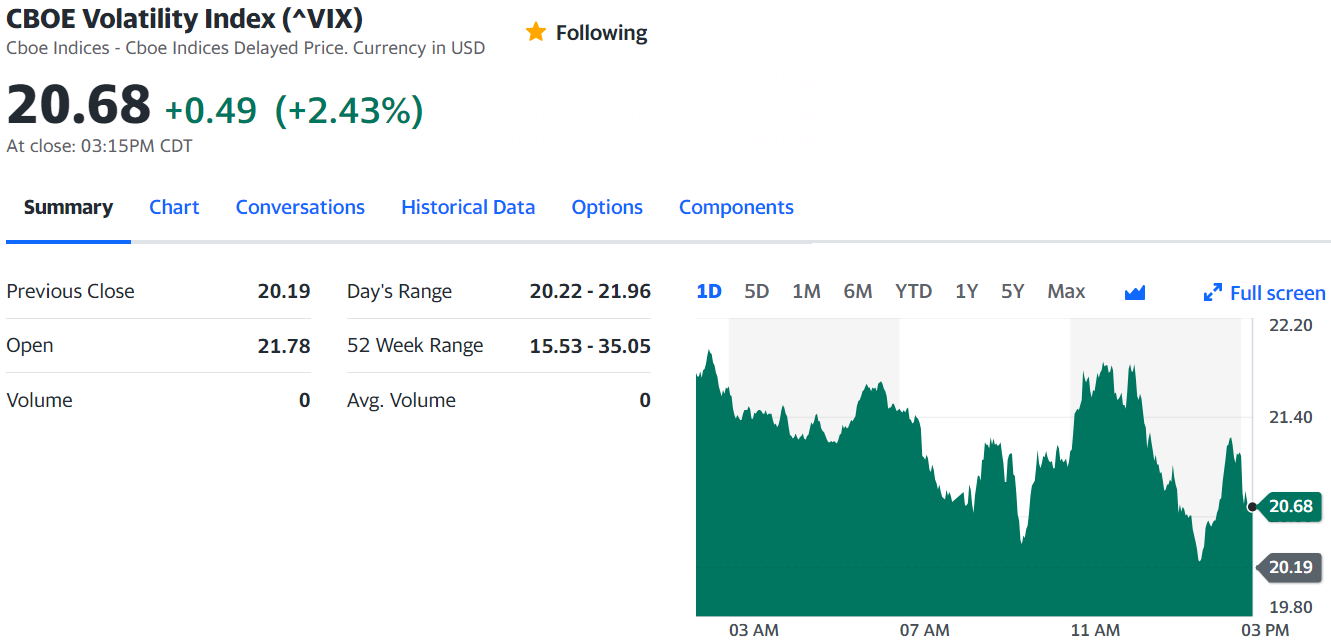
Task: Select the 5D chart range
Action: pos(757,291)
